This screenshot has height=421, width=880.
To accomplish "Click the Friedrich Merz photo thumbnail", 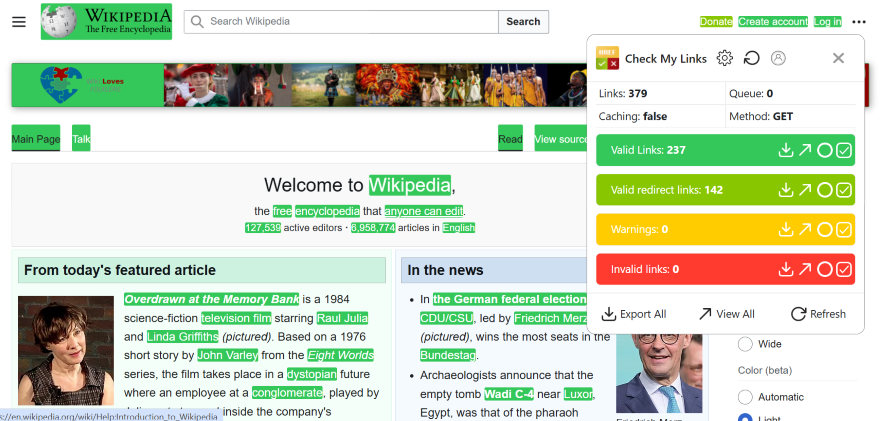I will tap(659, 373).
